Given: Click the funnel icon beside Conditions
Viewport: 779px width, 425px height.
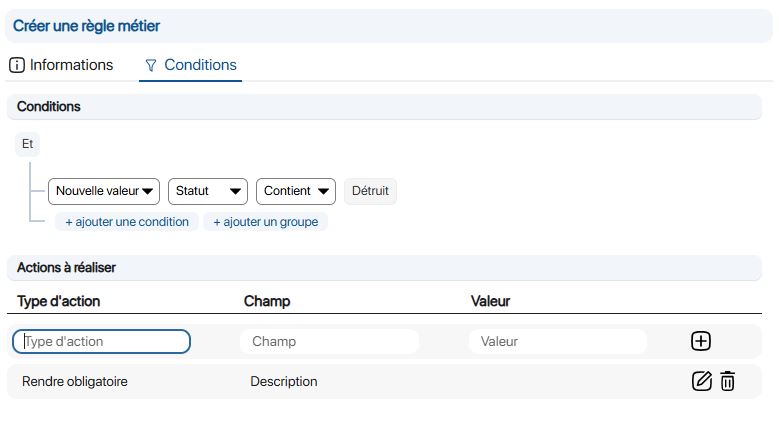Looking at the screenshot, I should [x=151, y=65].
